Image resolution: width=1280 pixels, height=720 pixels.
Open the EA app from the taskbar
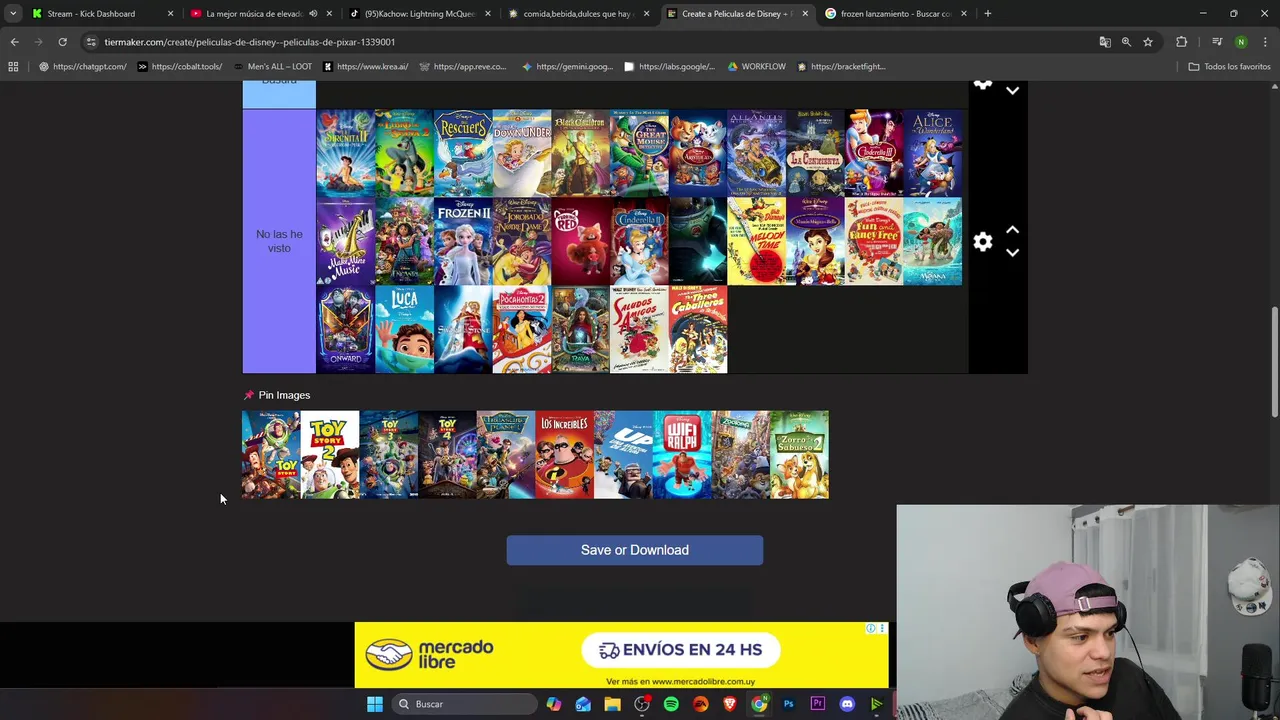pos(700,704)
